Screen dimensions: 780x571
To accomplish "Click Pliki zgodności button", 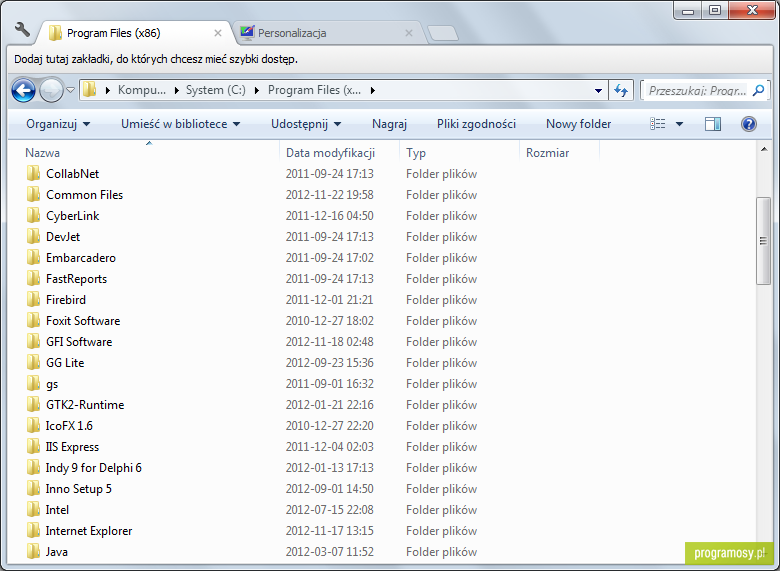I will point(476,124).
